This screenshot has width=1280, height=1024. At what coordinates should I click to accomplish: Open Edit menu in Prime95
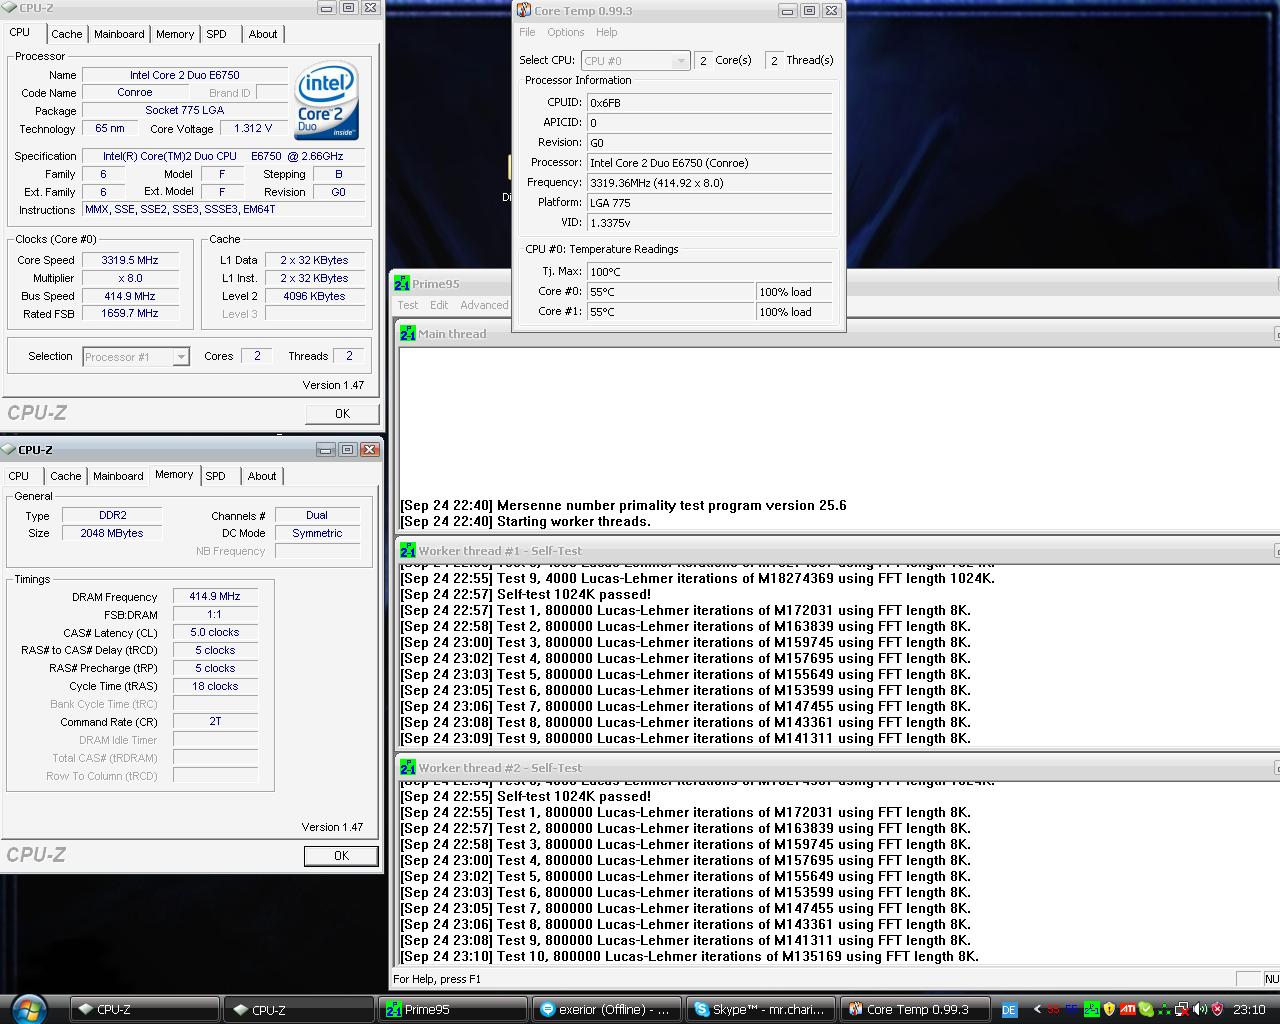pyautogui.click(x=439, y=305)
